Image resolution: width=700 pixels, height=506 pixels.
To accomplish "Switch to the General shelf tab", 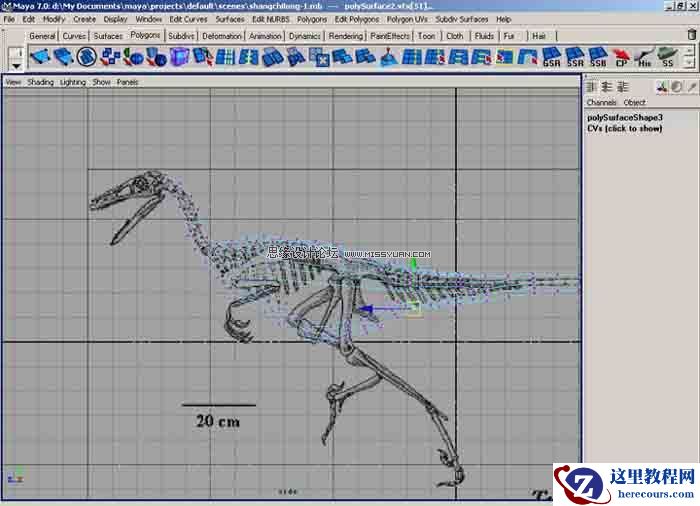I will pyautogui.click(x=42, y=36).
